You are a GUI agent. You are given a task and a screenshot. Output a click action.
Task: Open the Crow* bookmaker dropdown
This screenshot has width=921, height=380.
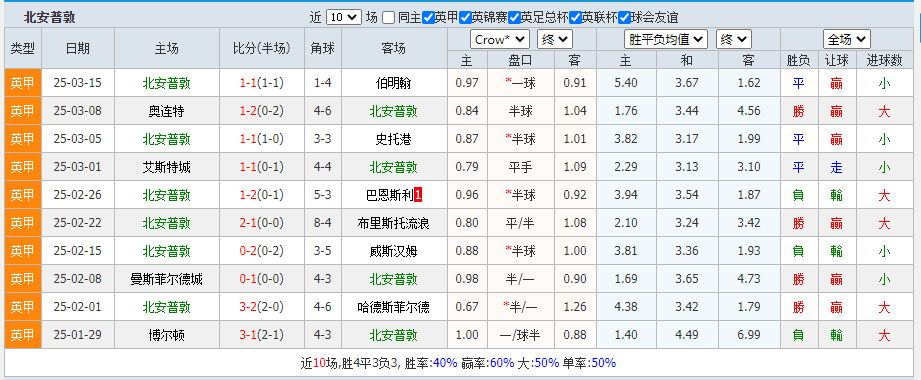click(x=500, y=39)
